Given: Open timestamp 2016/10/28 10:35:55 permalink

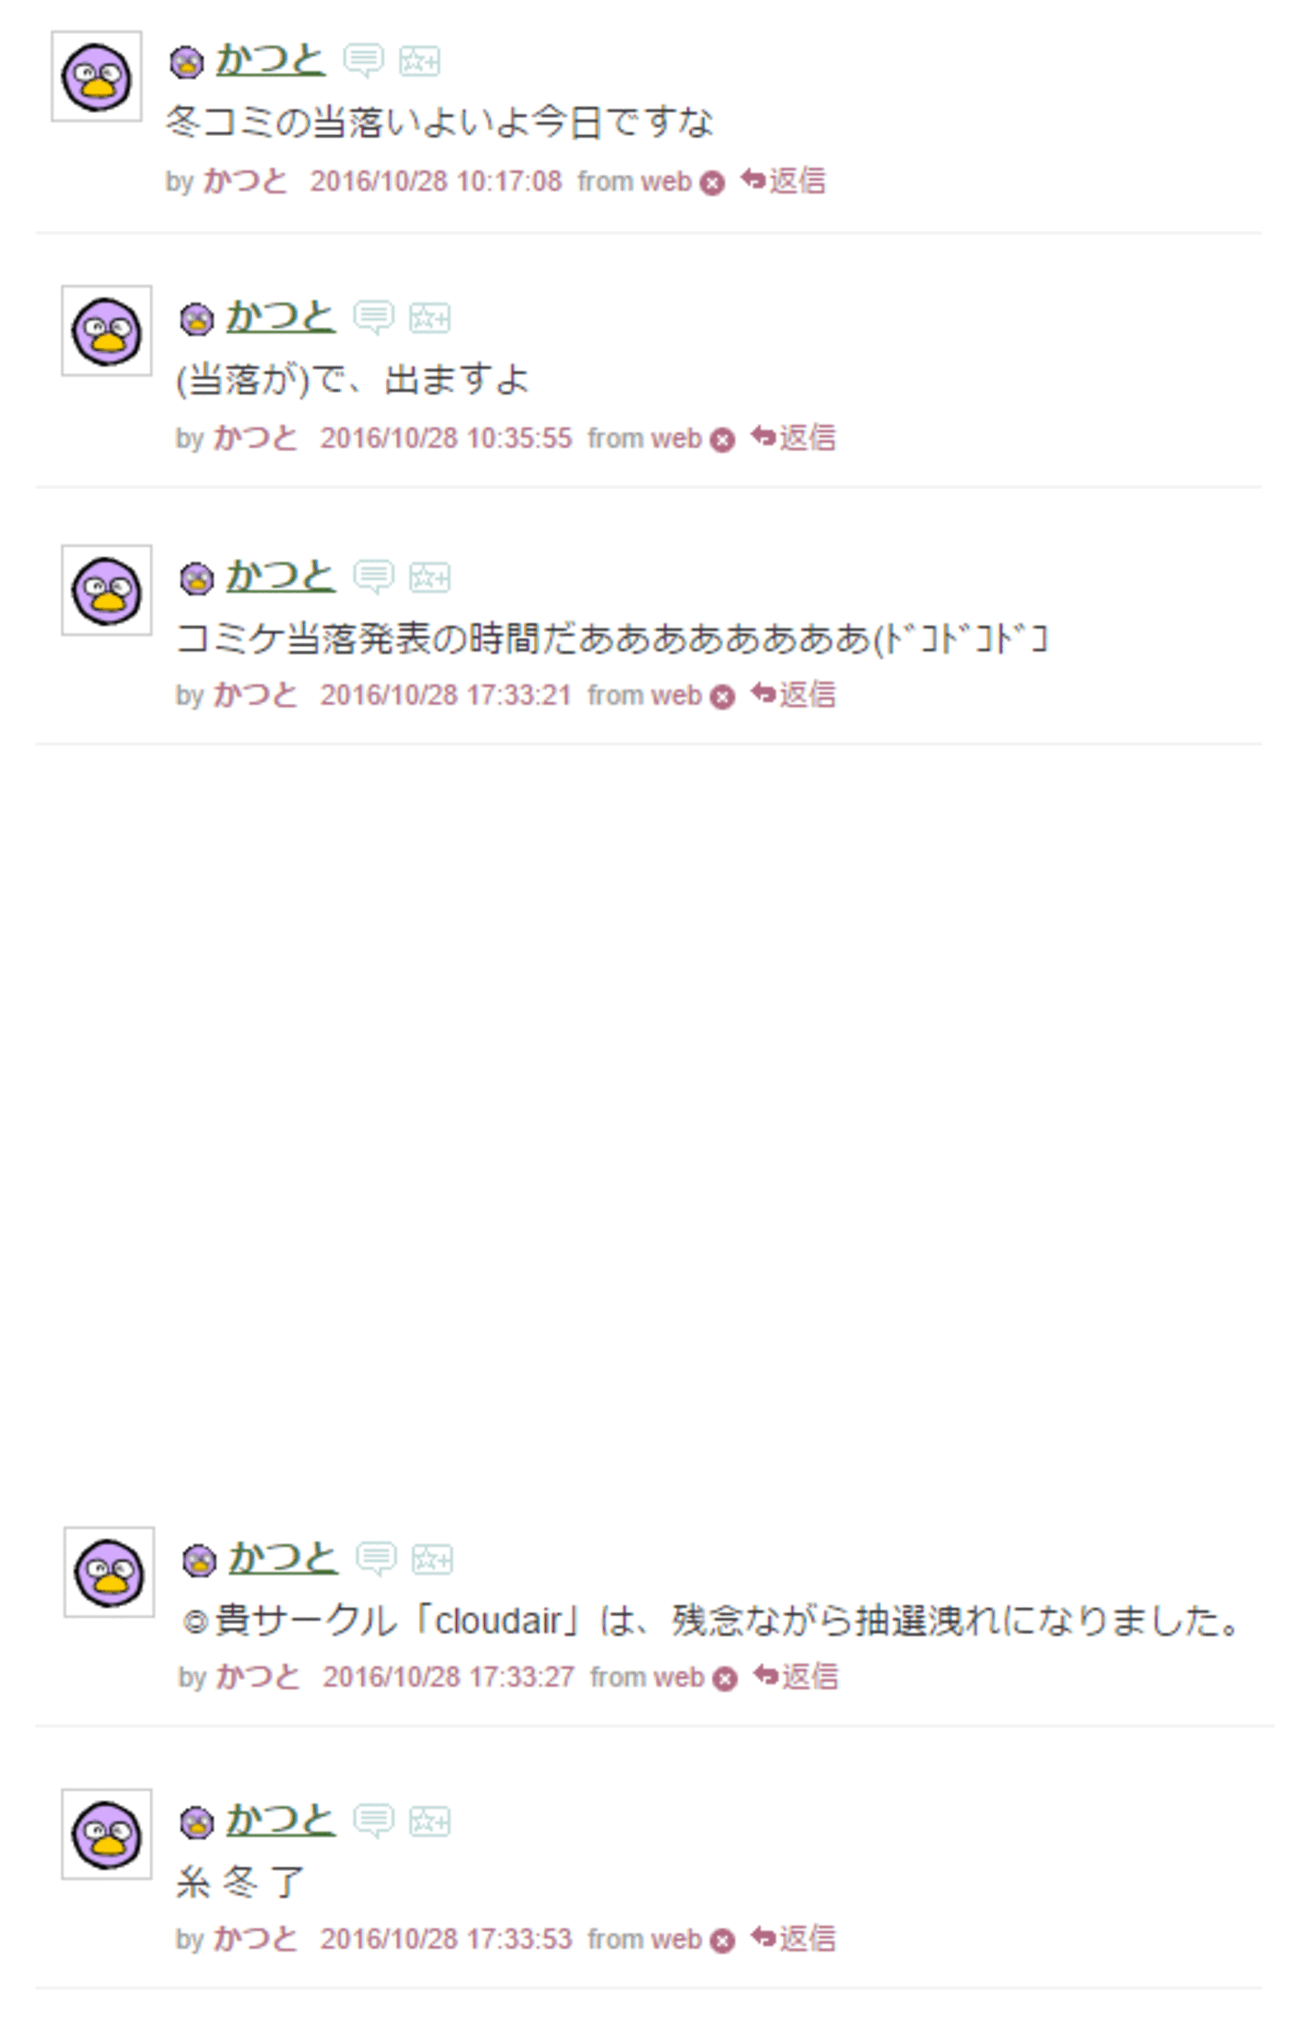Looking at the screenshot, I should tap(446, 439).
